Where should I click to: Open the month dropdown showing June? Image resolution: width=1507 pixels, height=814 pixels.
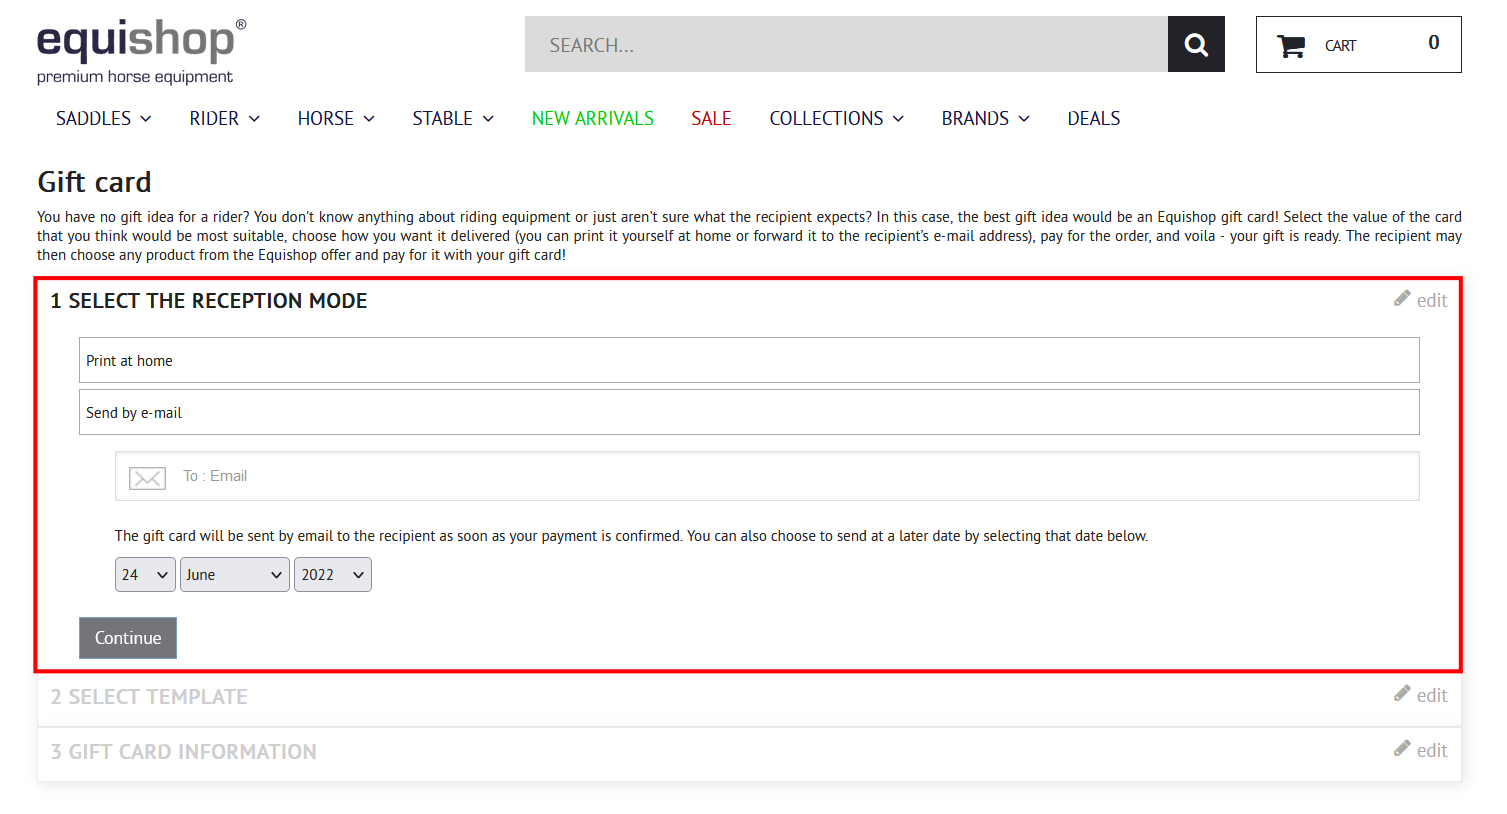point(234,575)
